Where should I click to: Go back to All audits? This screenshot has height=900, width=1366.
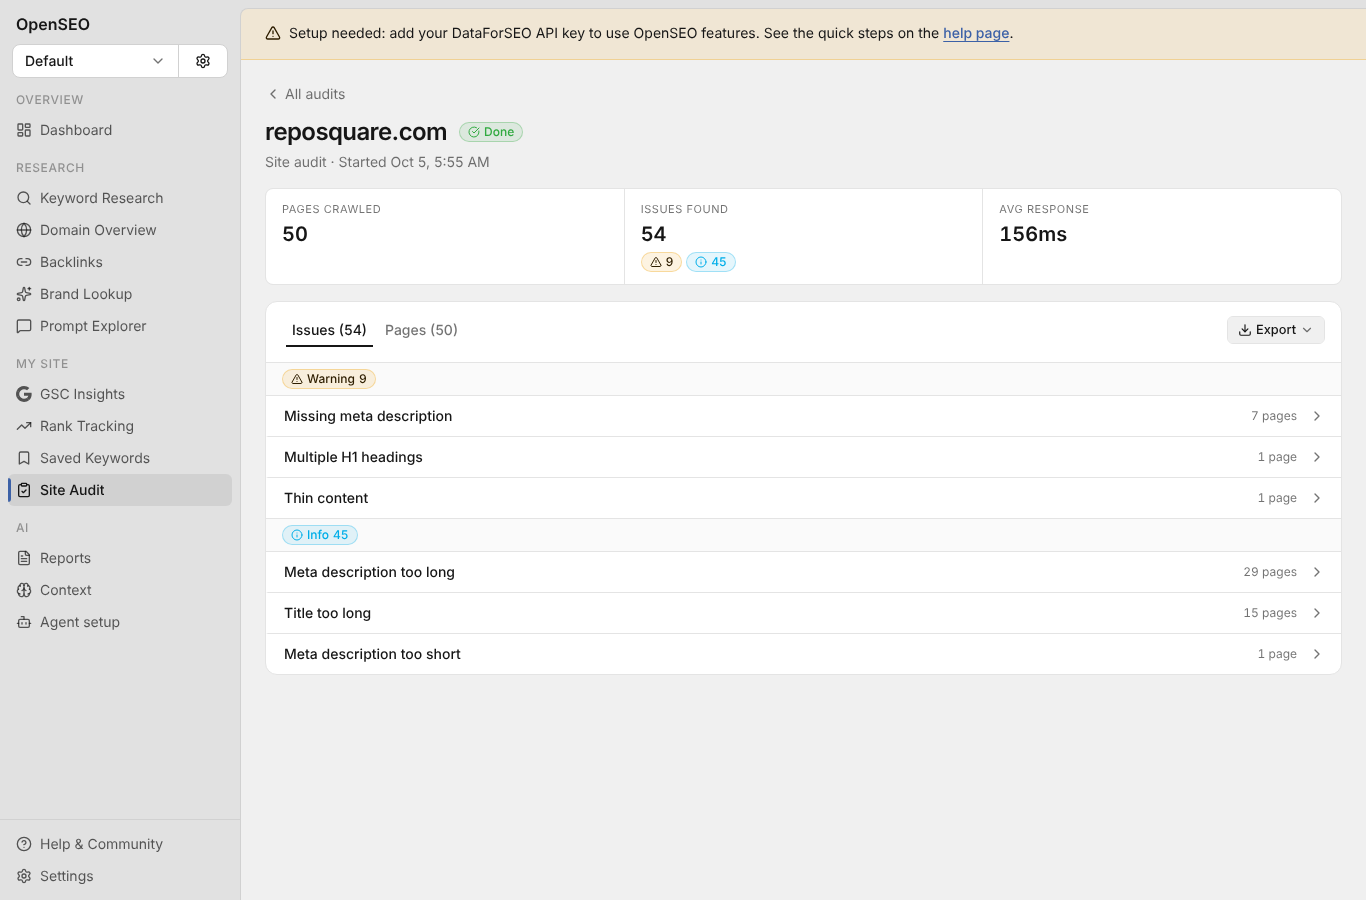click(x=307, y=94)
